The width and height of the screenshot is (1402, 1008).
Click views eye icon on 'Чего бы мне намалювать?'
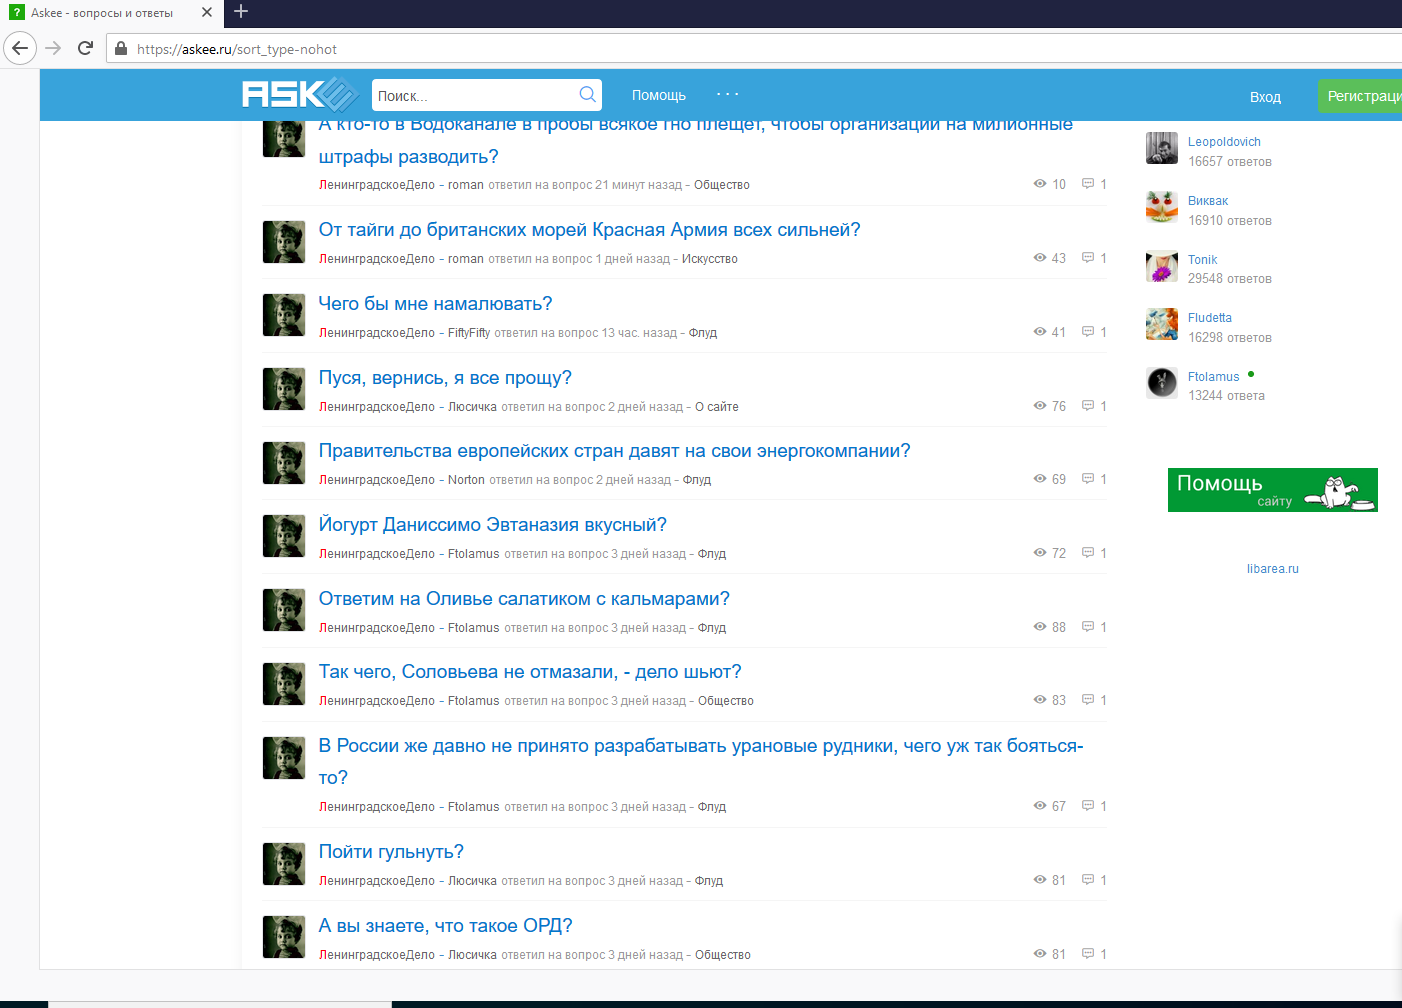(1040, 332)
